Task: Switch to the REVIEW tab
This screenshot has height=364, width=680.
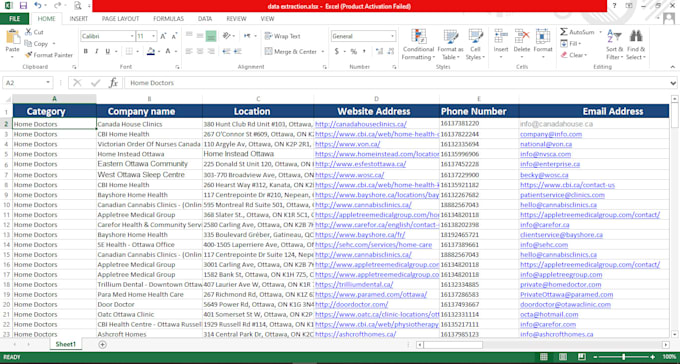Action: [236, 19]
